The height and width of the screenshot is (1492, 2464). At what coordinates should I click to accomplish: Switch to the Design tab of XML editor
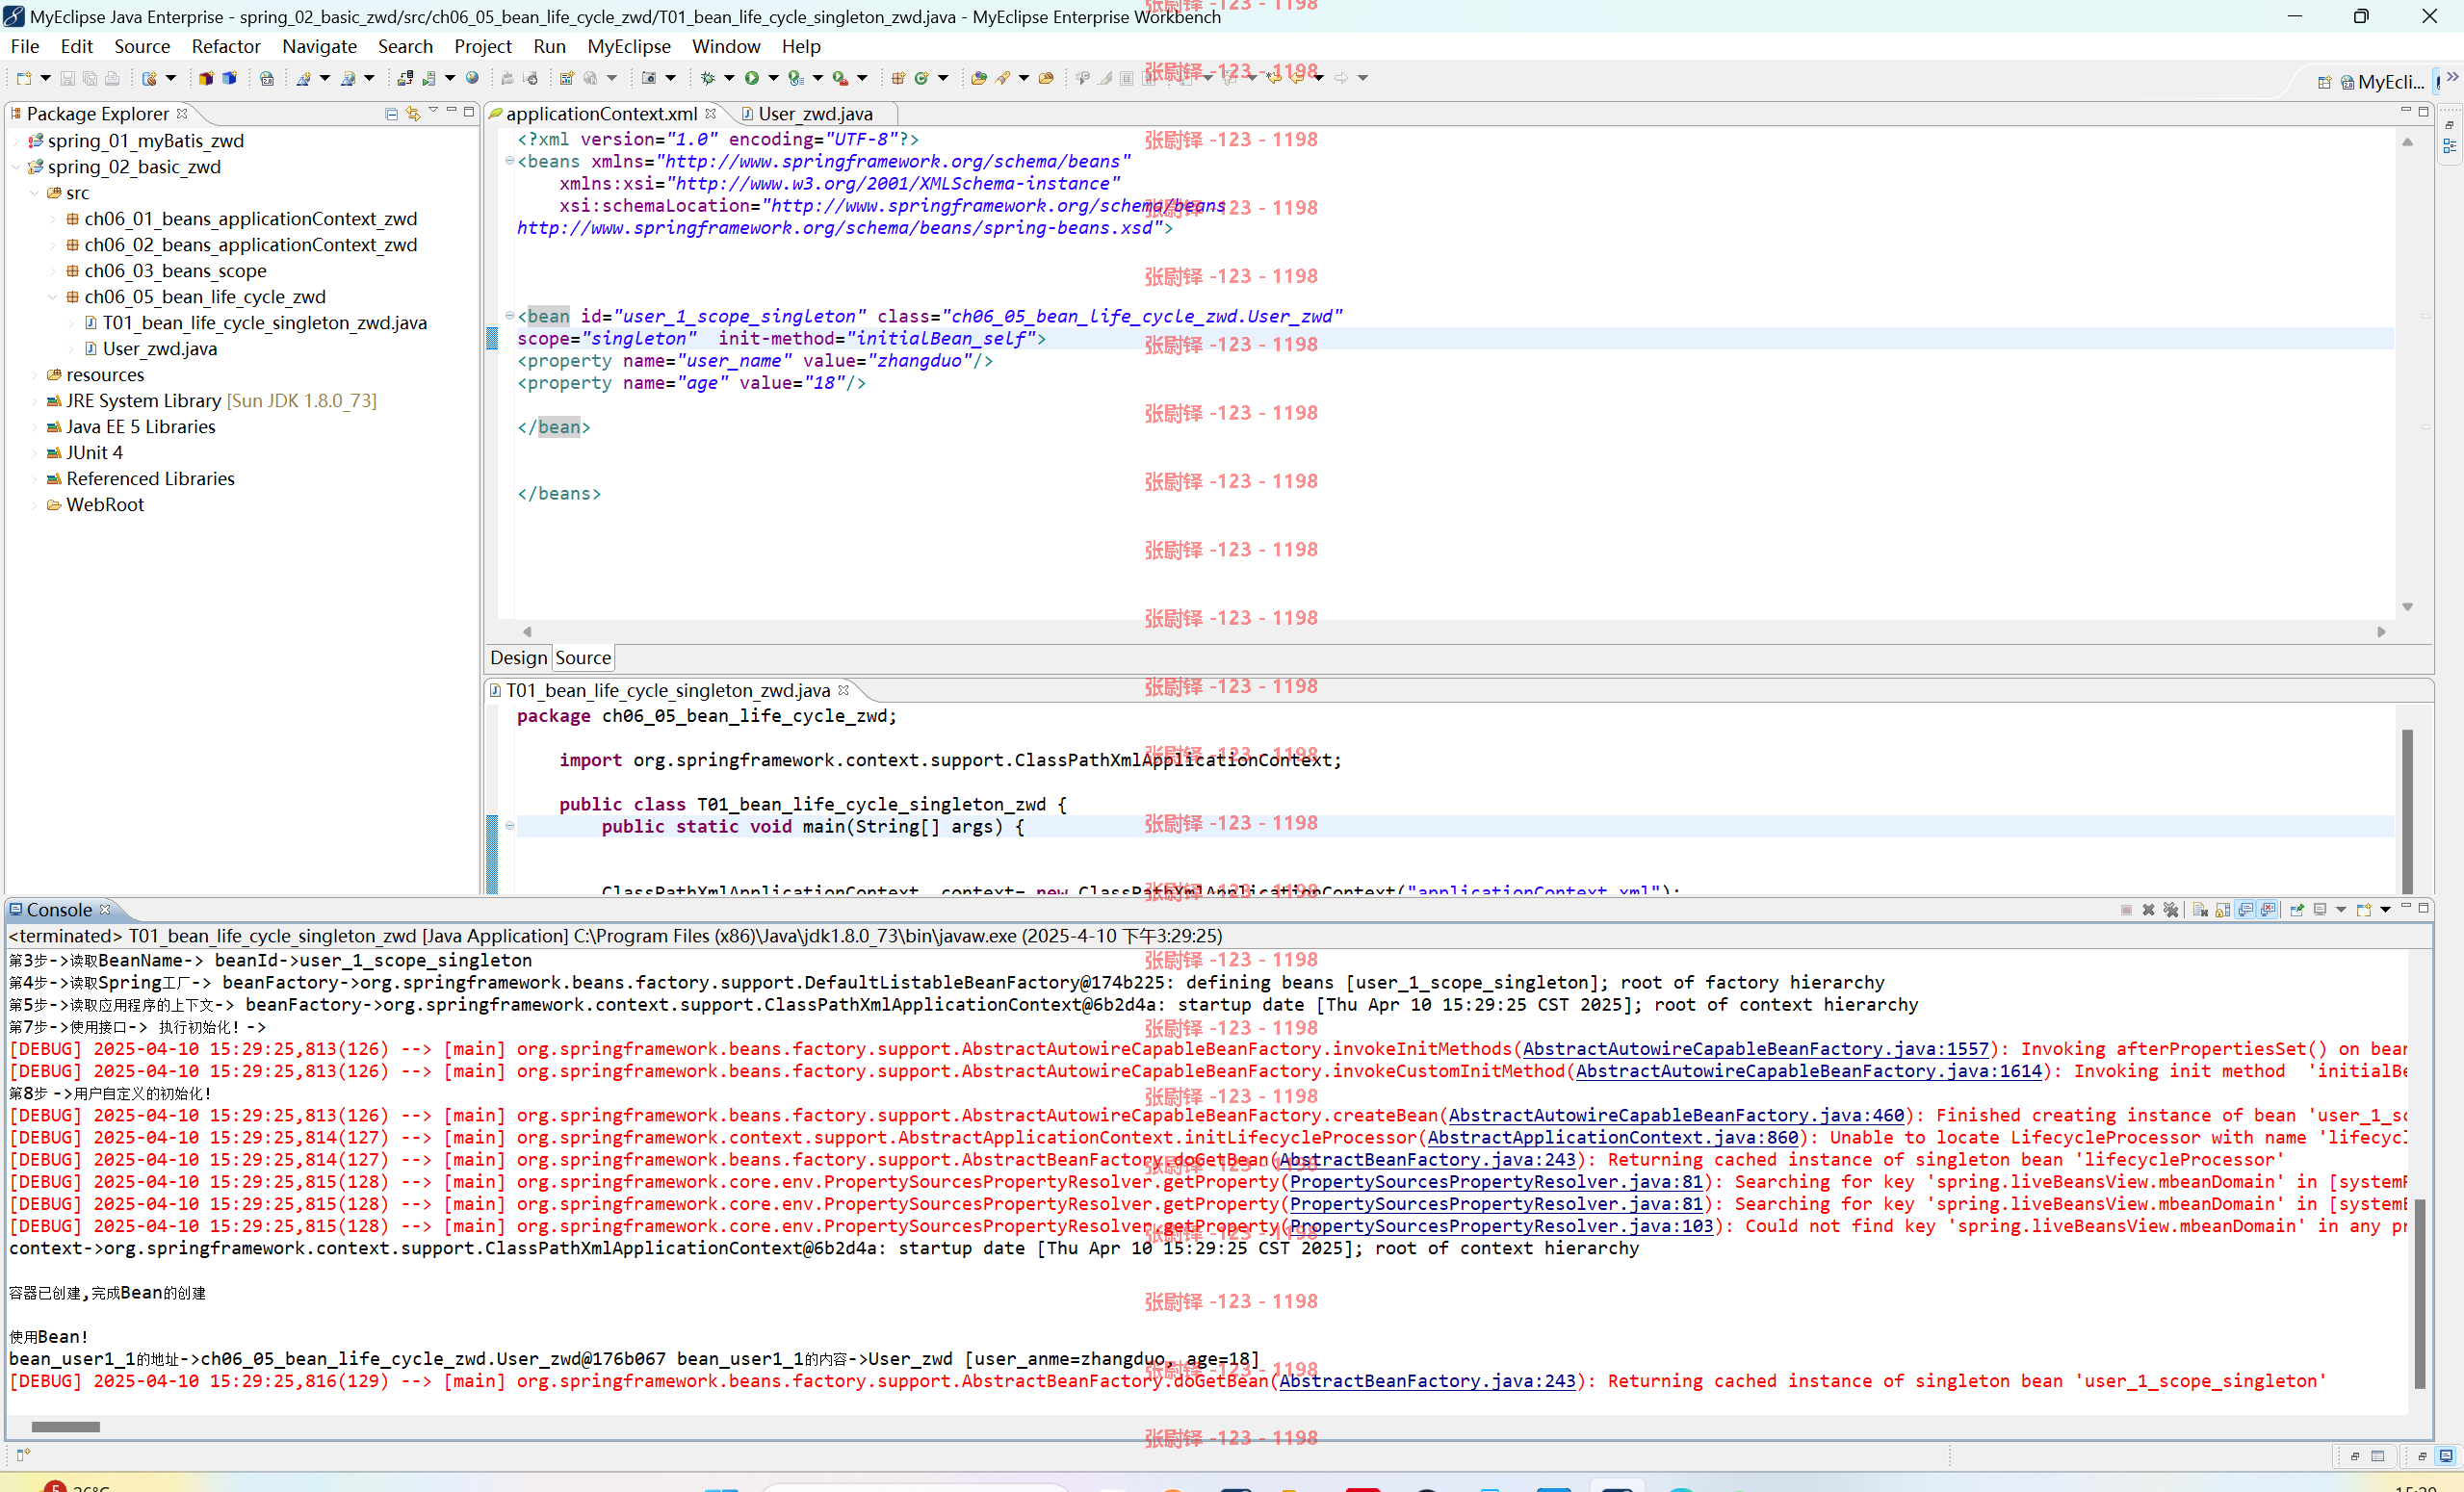point(518,657)
